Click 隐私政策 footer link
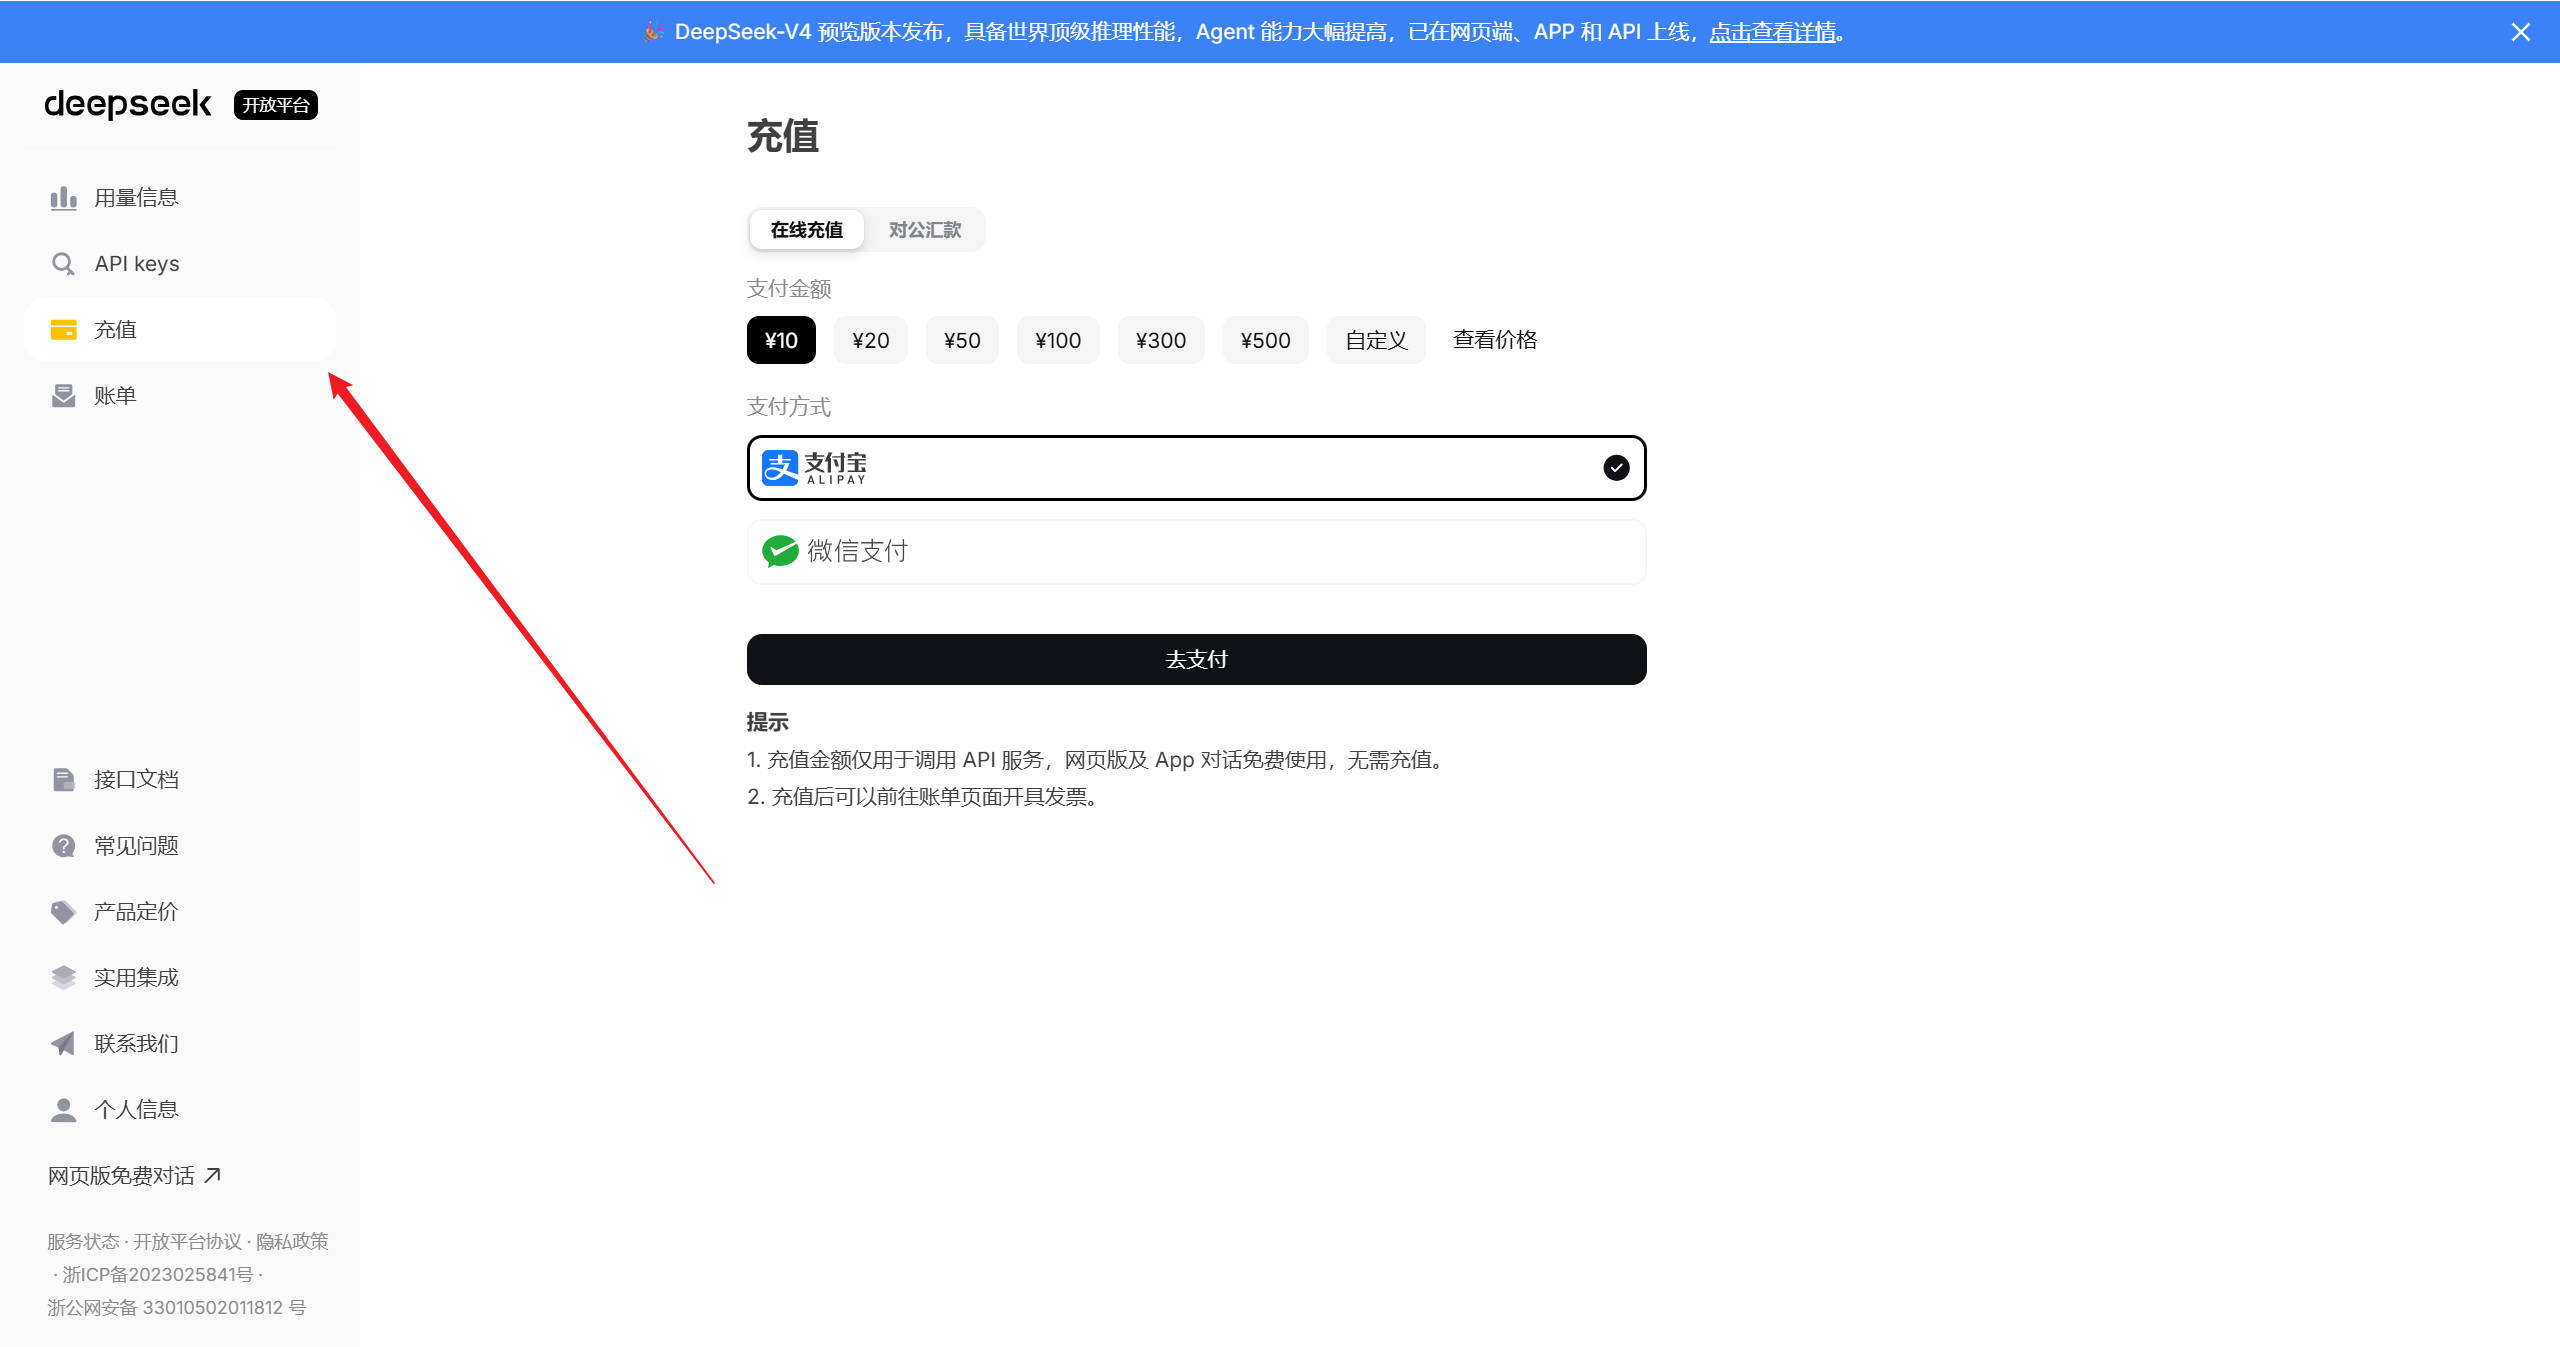The image size is (2560, 1347). point(292,1242)
